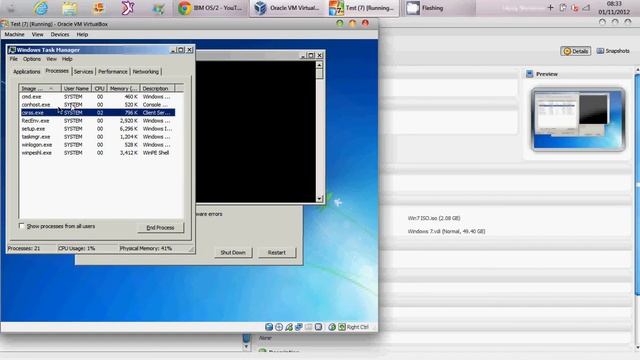Viewport: 640px width, 360px height.
Task: Select the setup.exe process row
Action: point(98,129)
